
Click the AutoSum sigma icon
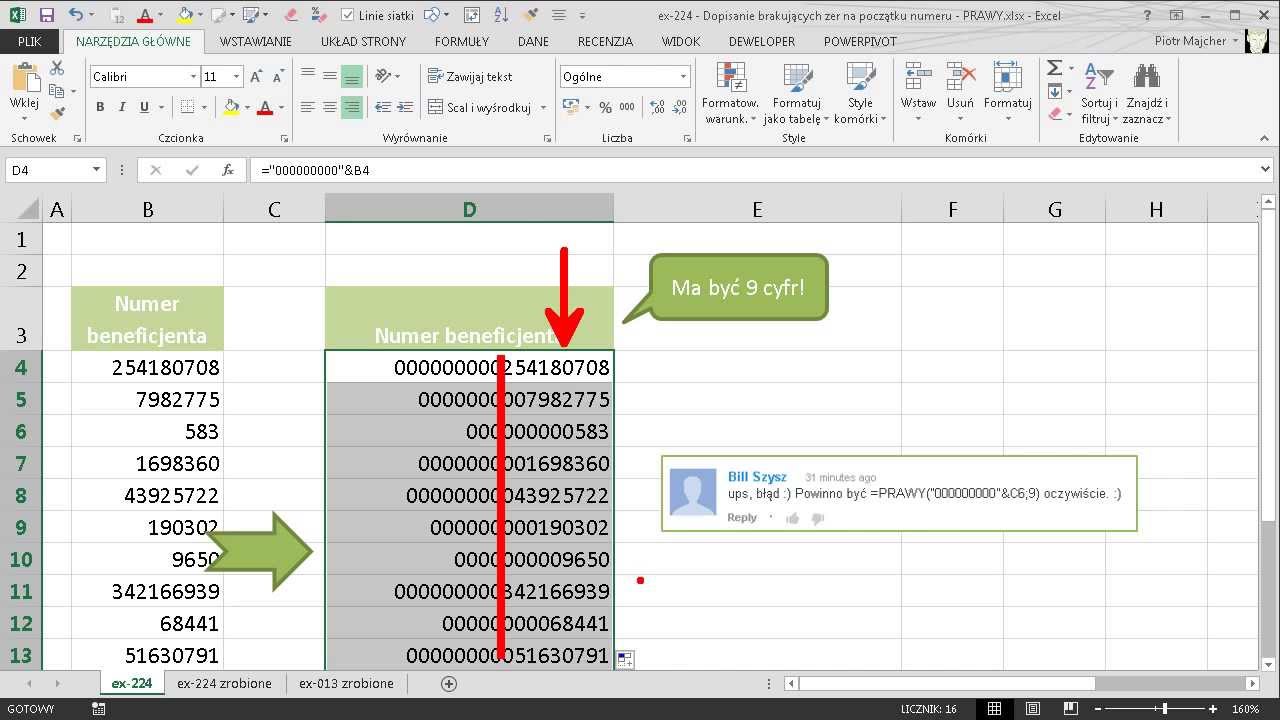click(1055, 67)
